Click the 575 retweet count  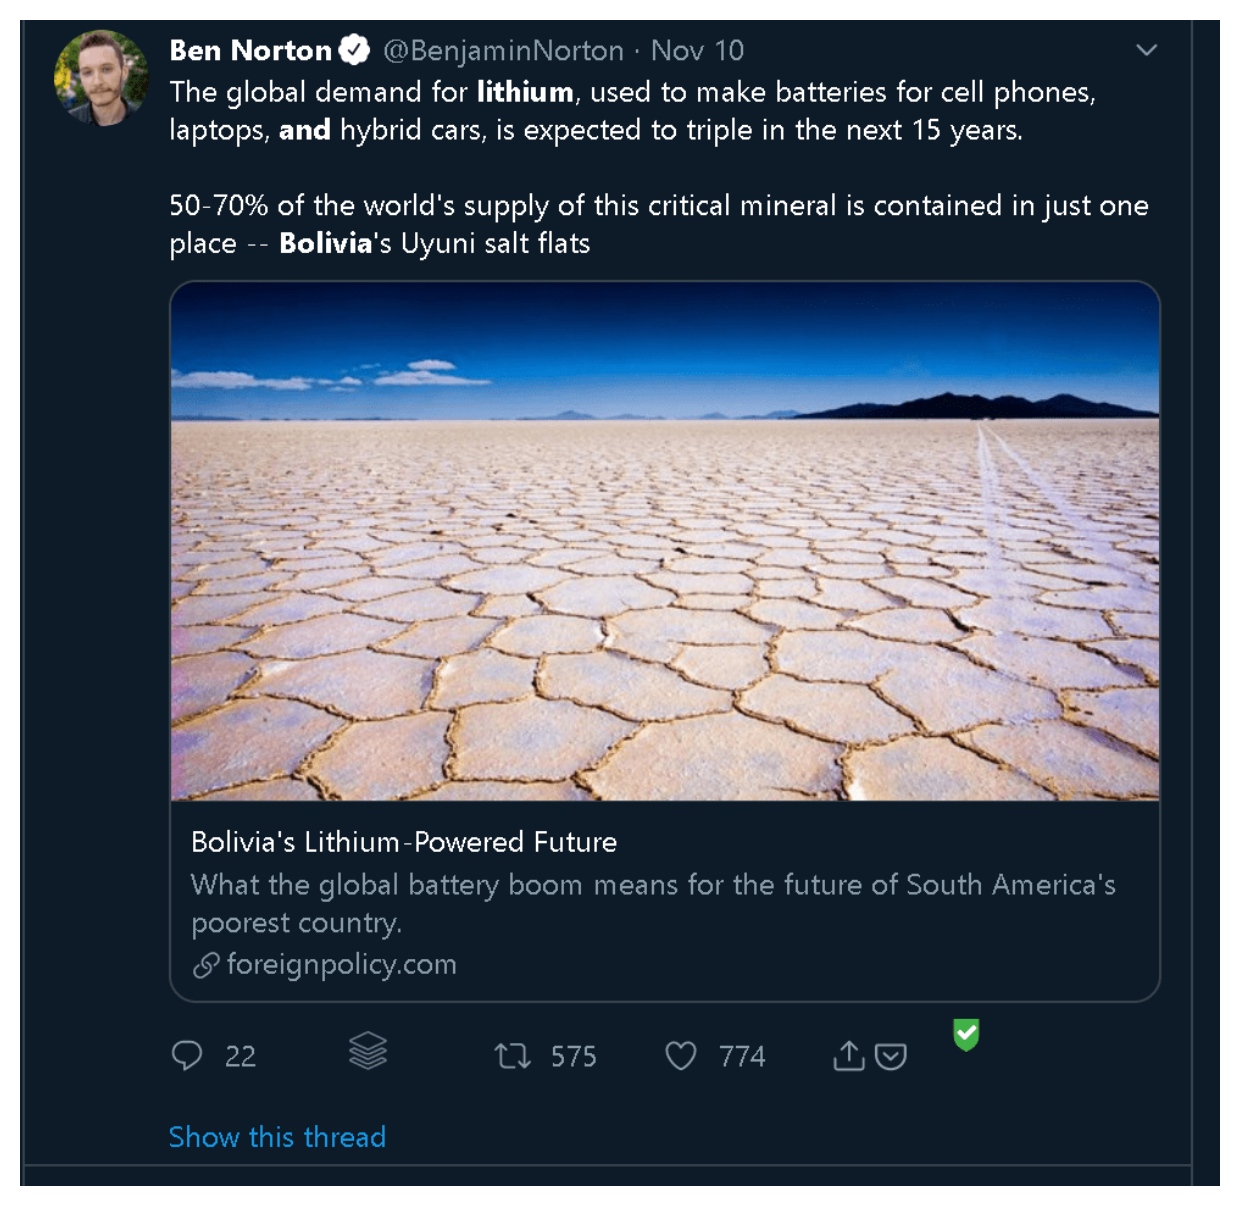(x=573, y=1057)
